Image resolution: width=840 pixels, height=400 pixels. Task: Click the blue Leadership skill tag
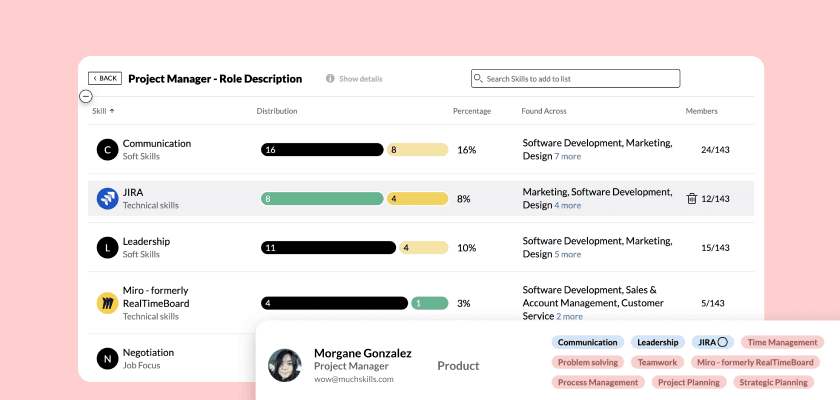click(x=657, y=342)
